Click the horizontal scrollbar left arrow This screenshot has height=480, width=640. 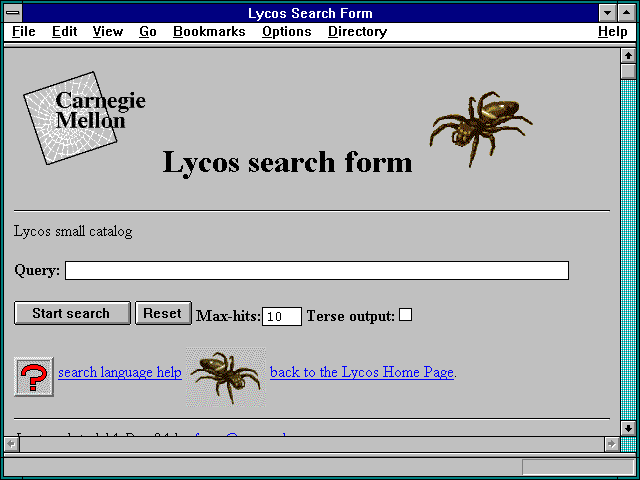[11, 444]
